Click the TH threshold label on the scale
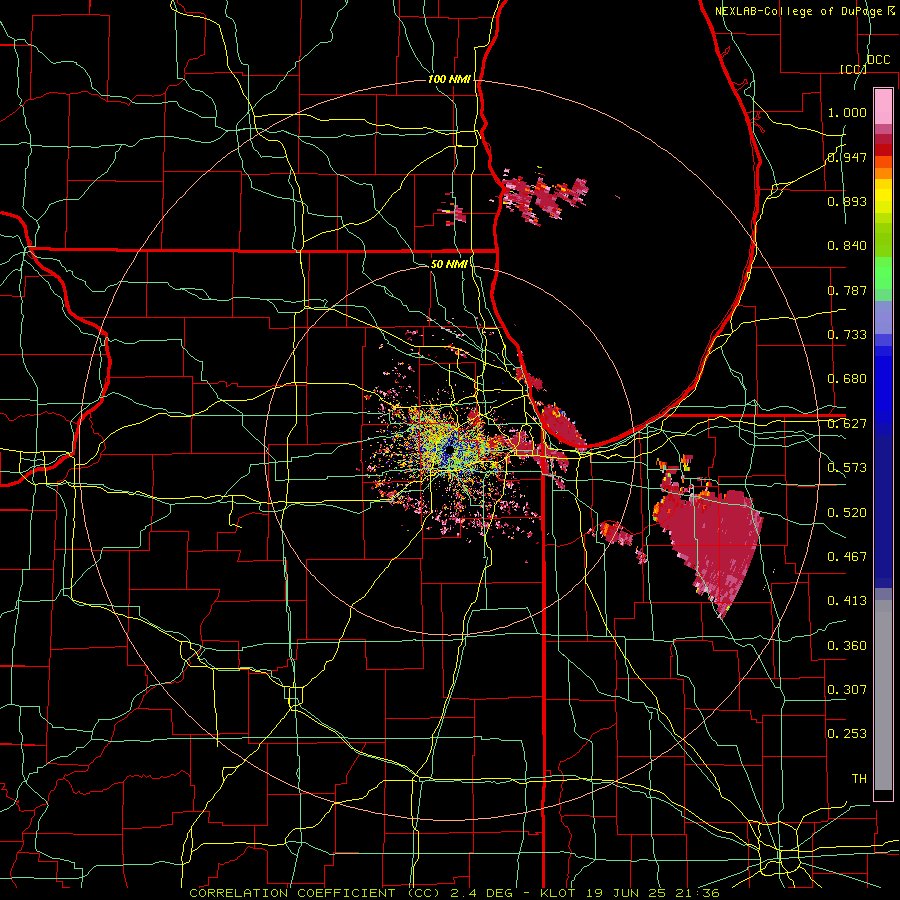The image size is (900, 900). coord(859,779)
